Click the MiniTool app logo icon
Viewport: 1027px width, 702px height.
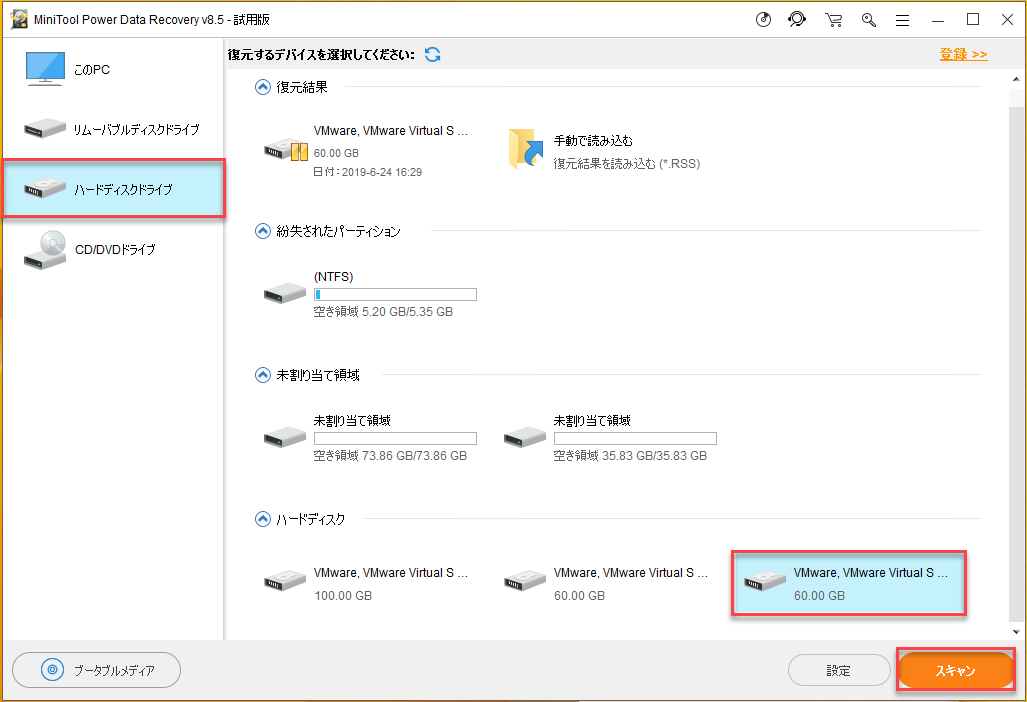20,19
